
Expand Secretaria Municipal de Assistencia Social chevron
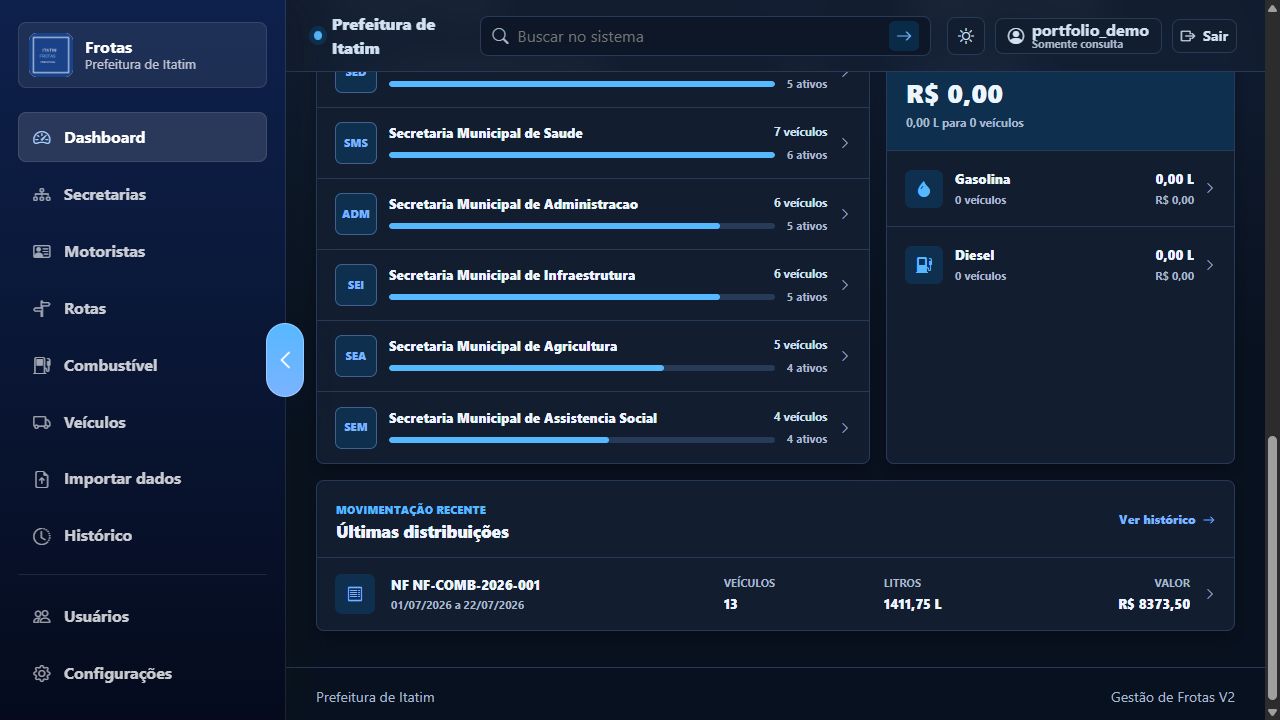[x=845, y=428]
